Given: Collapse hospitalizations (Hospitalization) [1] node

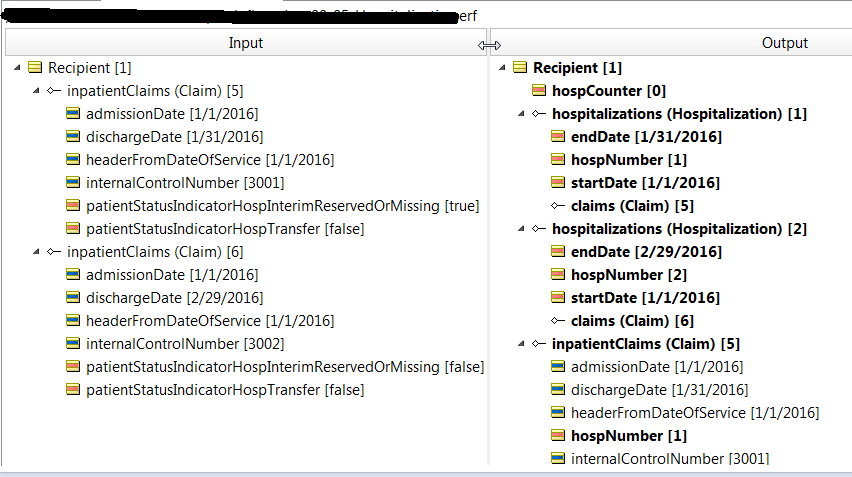Looking at the screenshot, I should coord(522,114).
